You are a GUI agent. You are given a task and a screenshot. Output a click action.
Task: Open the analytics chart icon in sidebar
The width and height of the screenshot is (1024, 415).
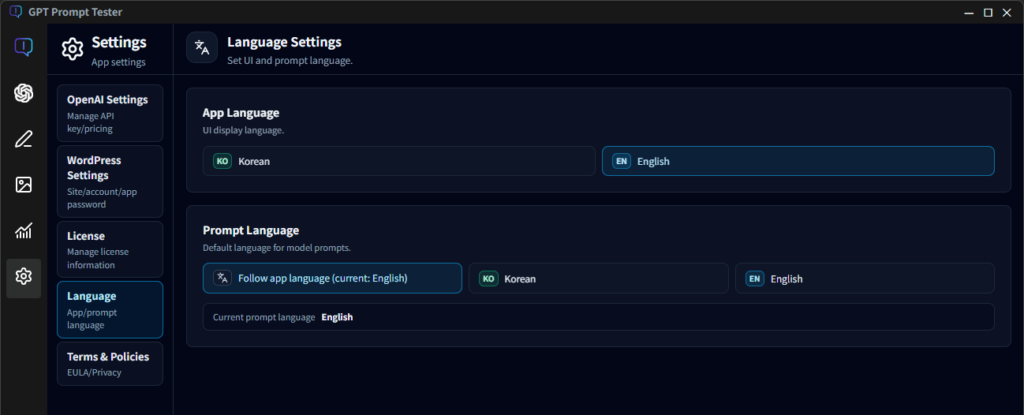(x=24, y=231)
